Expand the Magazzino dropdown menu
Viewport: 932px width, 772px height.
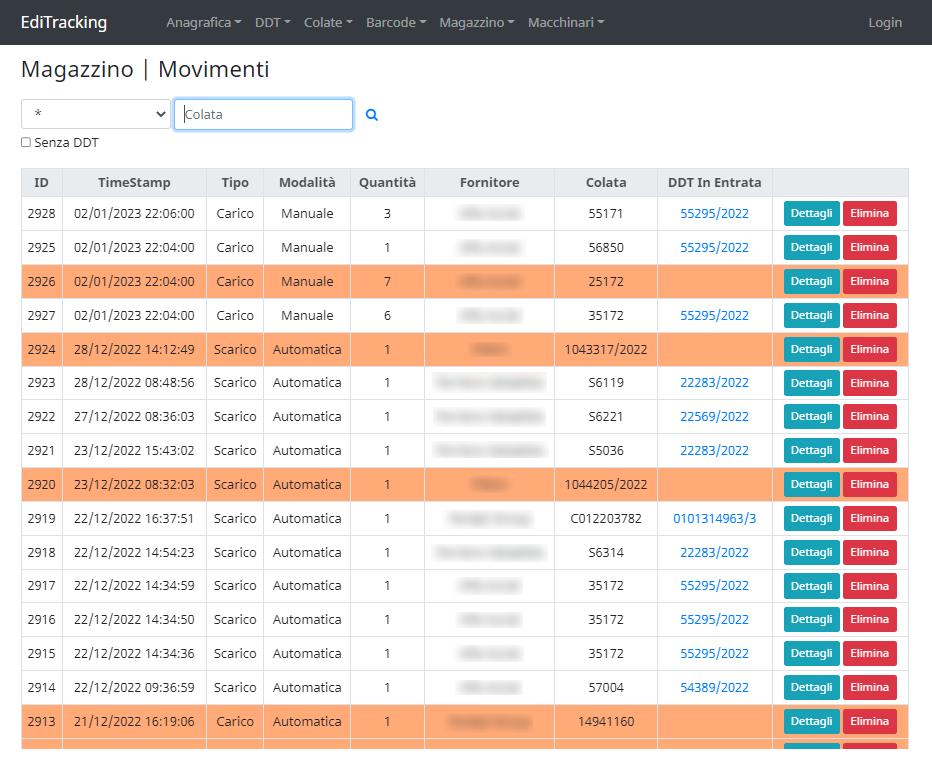[477, 22]
